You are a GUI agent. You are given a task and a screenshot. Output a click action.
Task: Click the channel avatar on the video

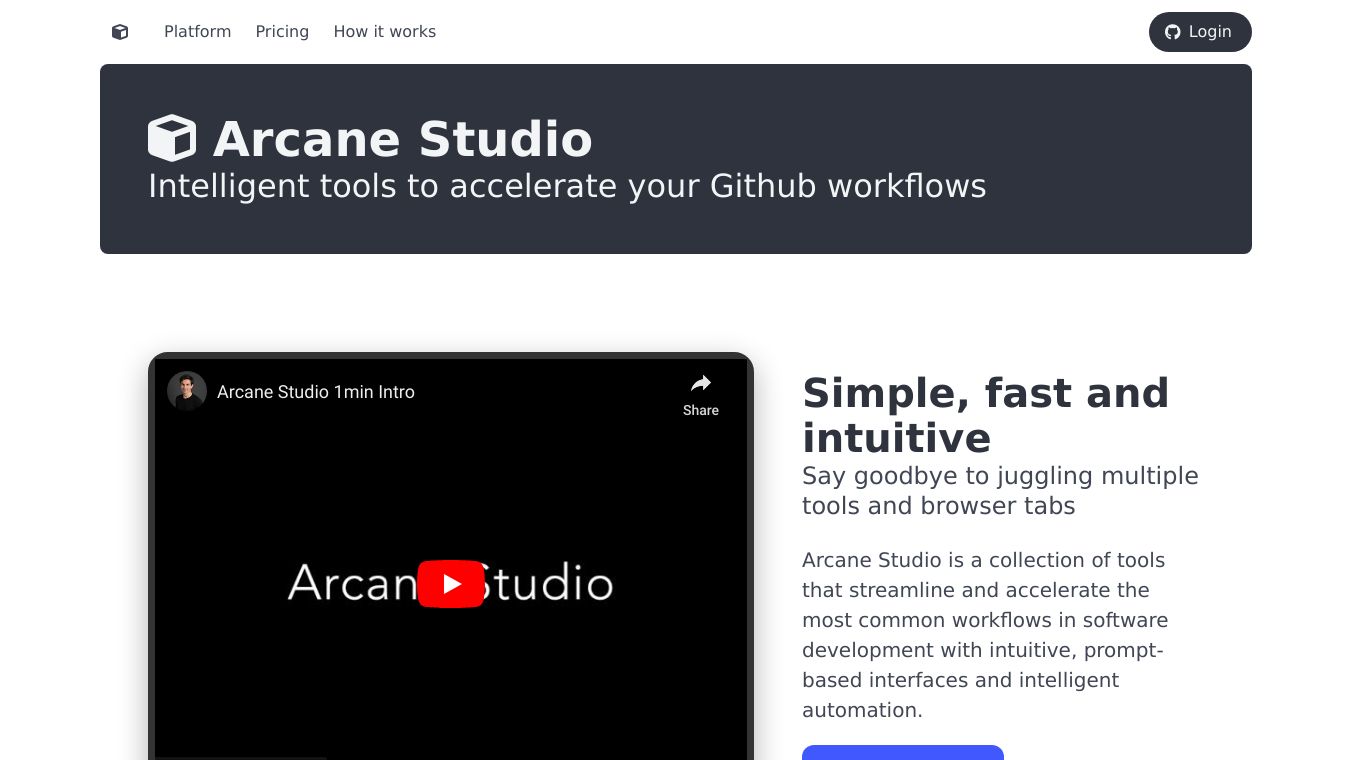pyautogui.click(x=187, y=391)
